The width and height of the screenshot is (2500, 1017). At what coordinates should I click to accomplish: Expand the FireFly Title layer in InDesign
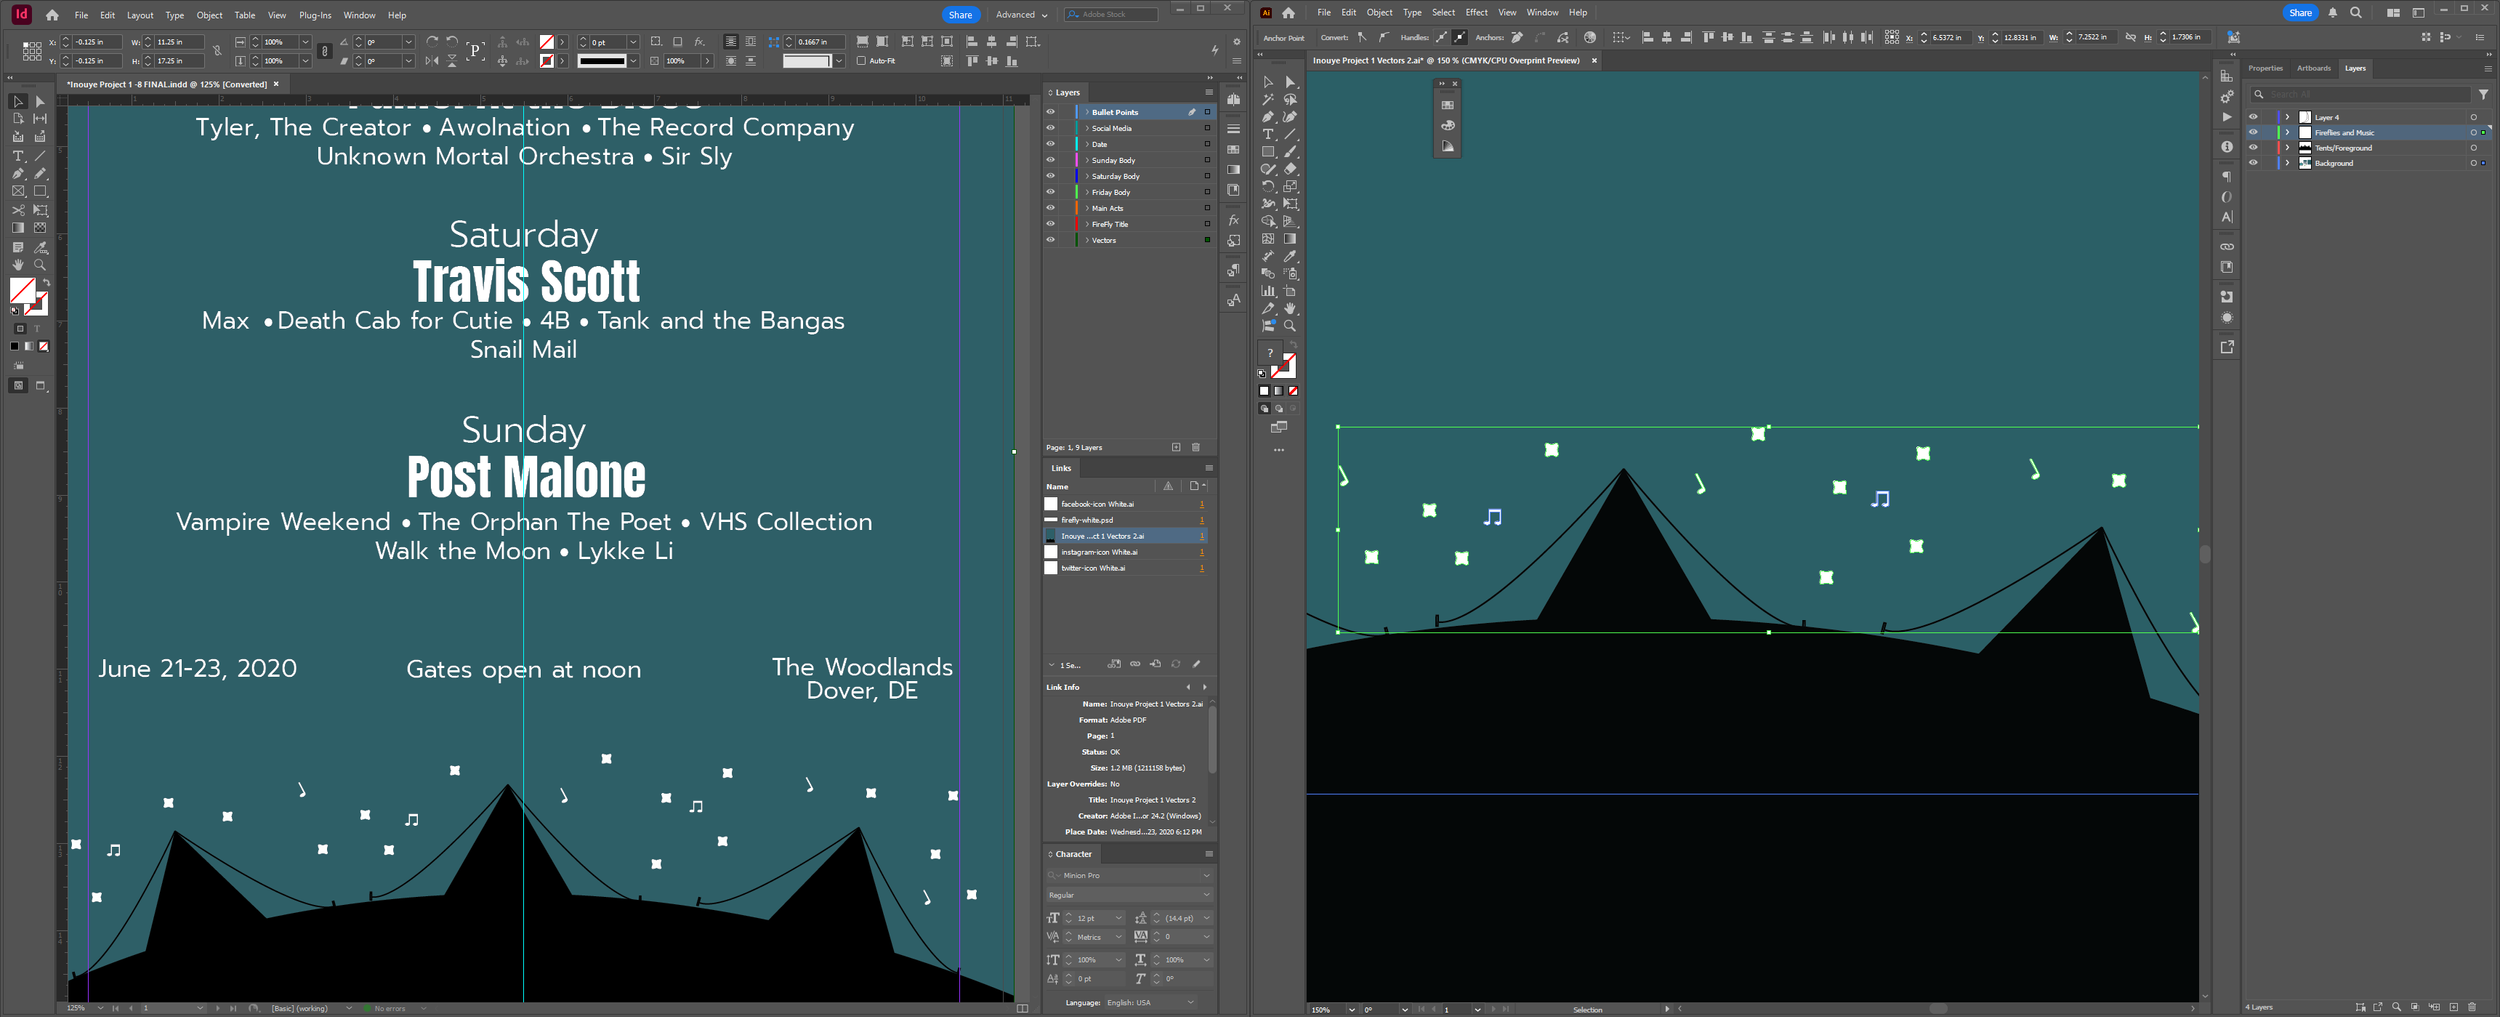click(x=1087, y=224)
